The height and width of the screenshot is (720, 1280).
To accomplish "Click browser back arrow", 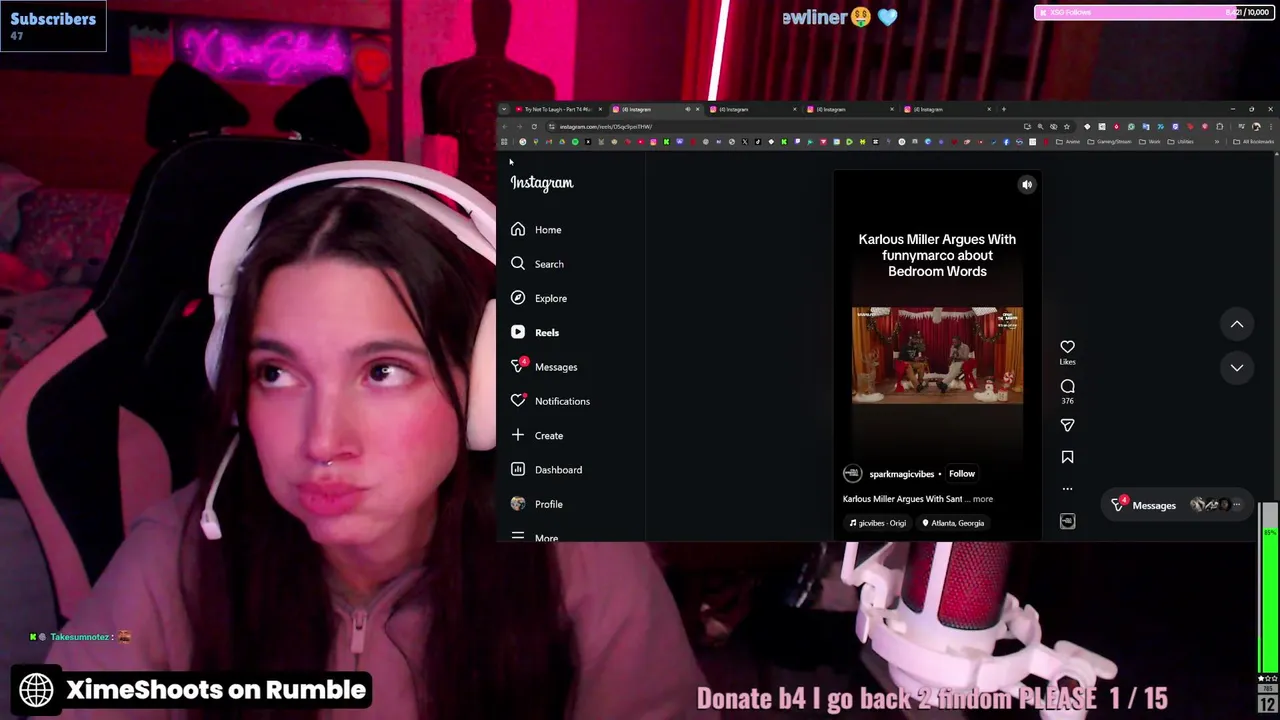I will tap(504, 127).
